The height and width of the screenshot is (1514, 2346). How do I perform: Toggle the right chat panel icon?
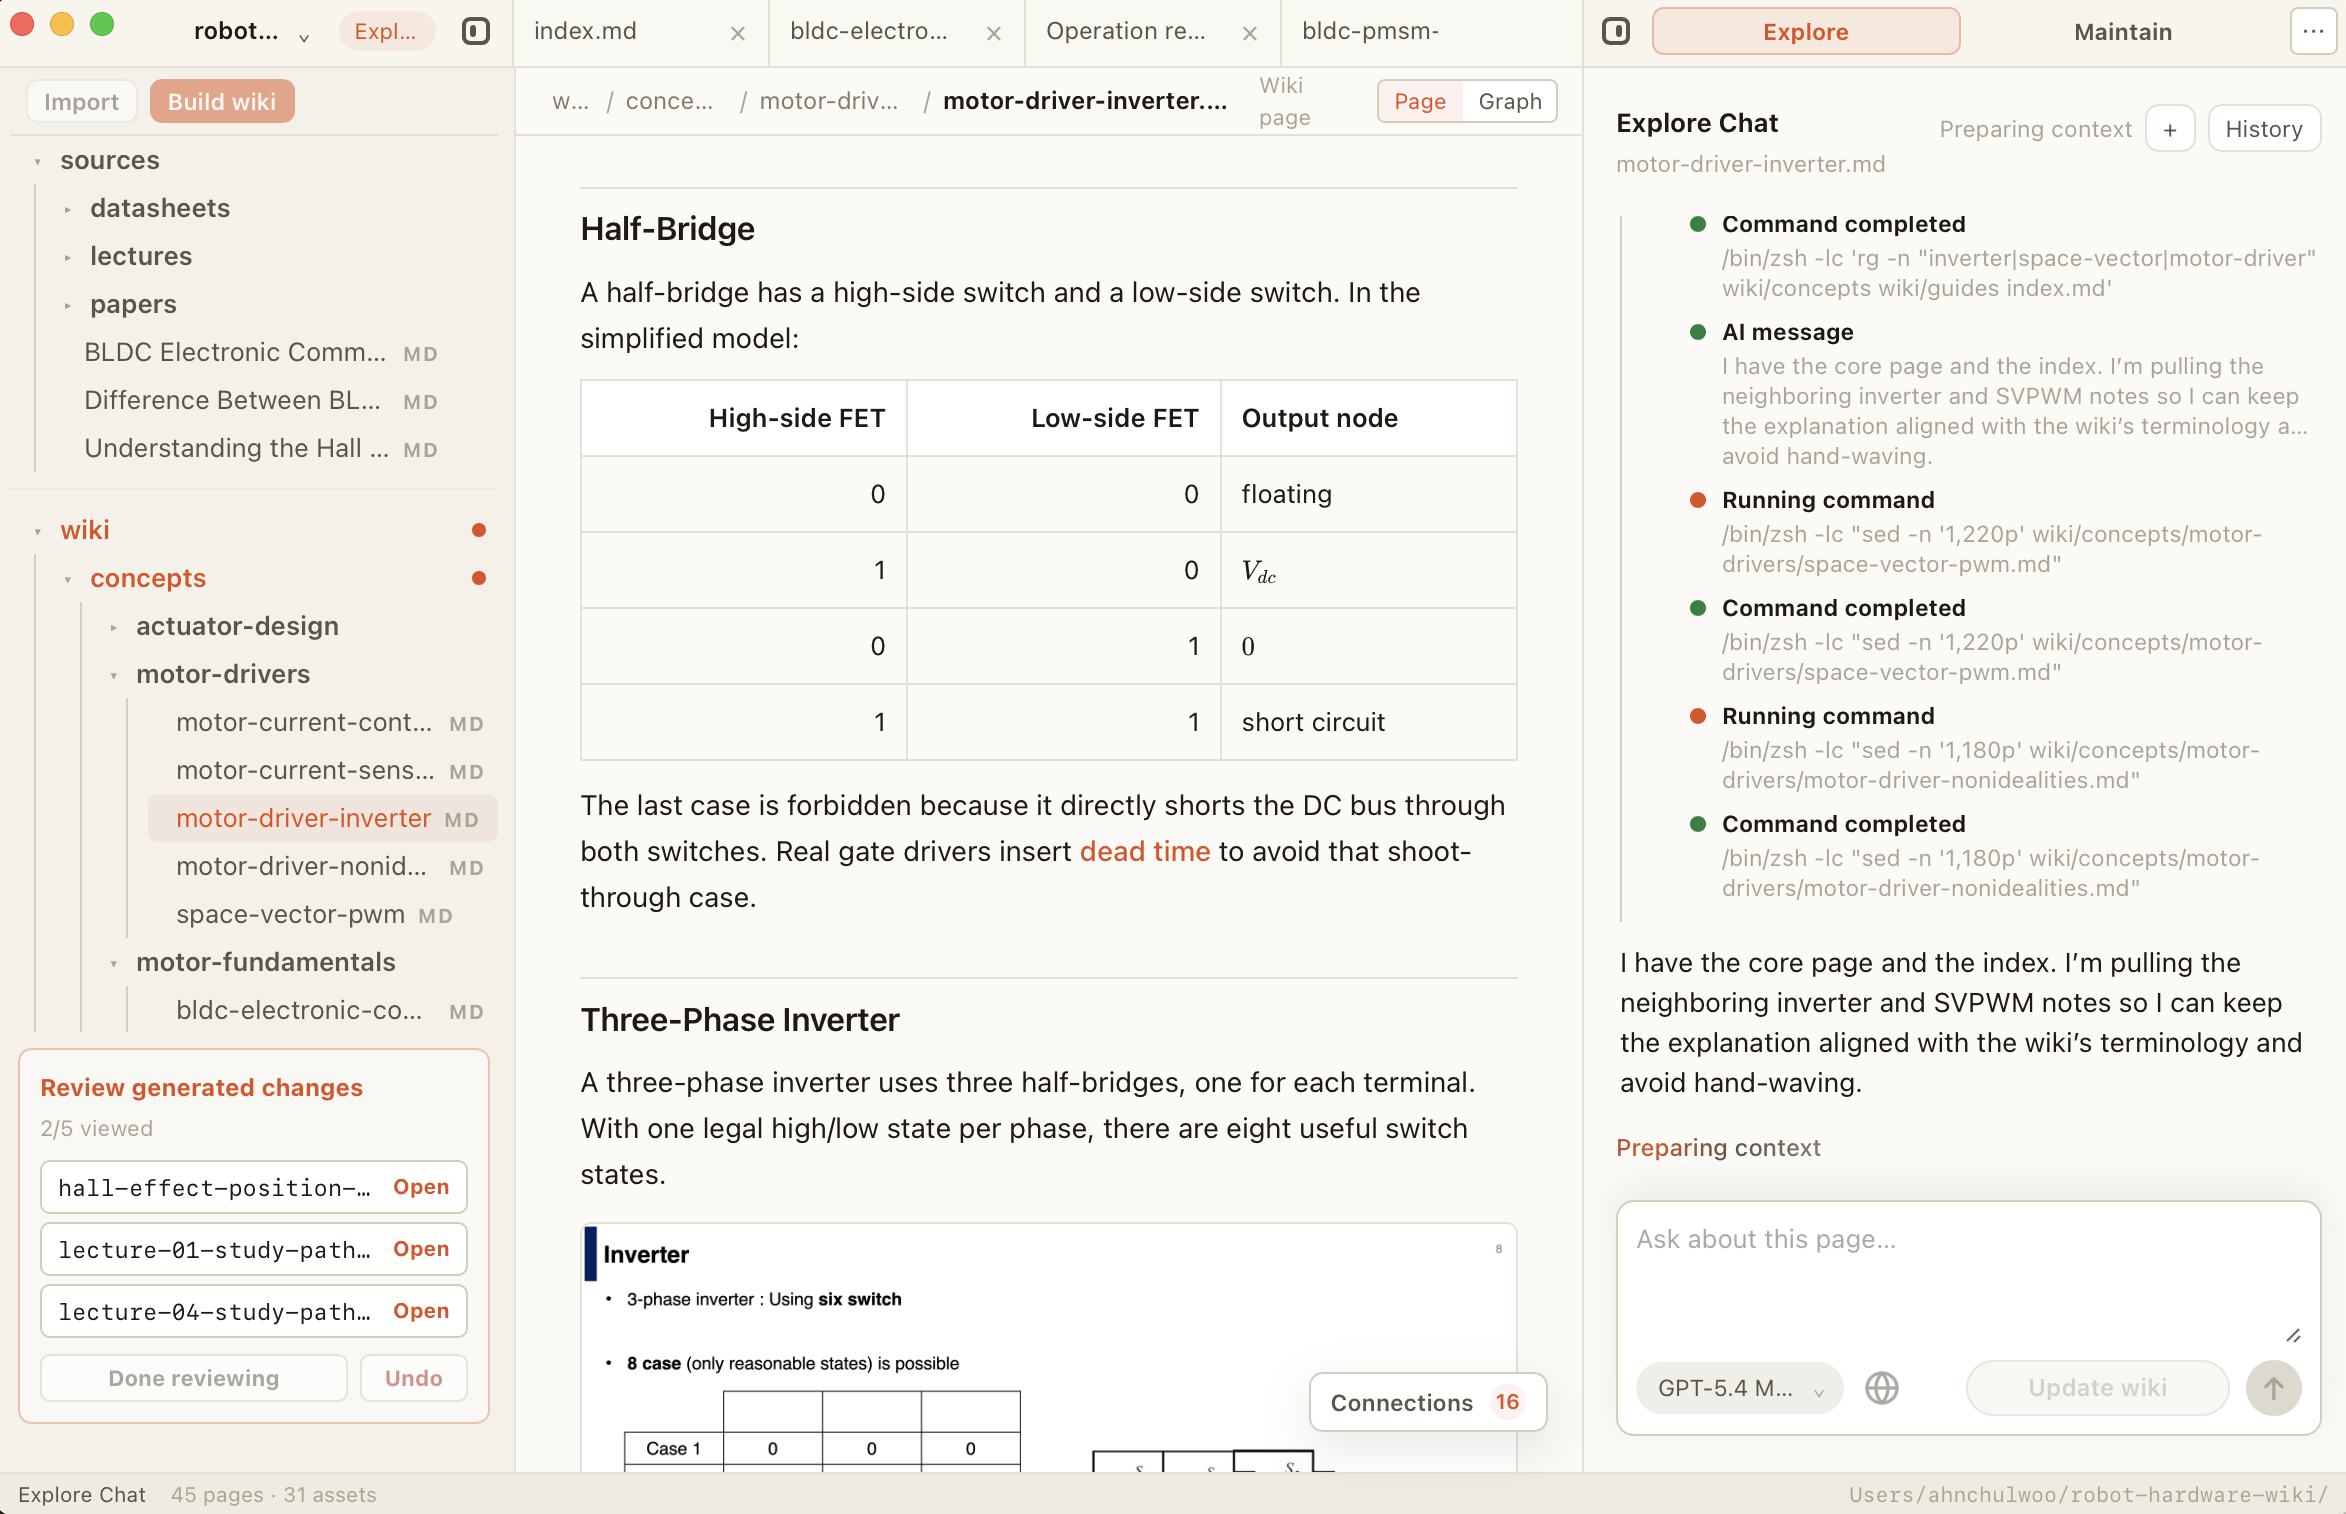click(x=1616, y=31)
